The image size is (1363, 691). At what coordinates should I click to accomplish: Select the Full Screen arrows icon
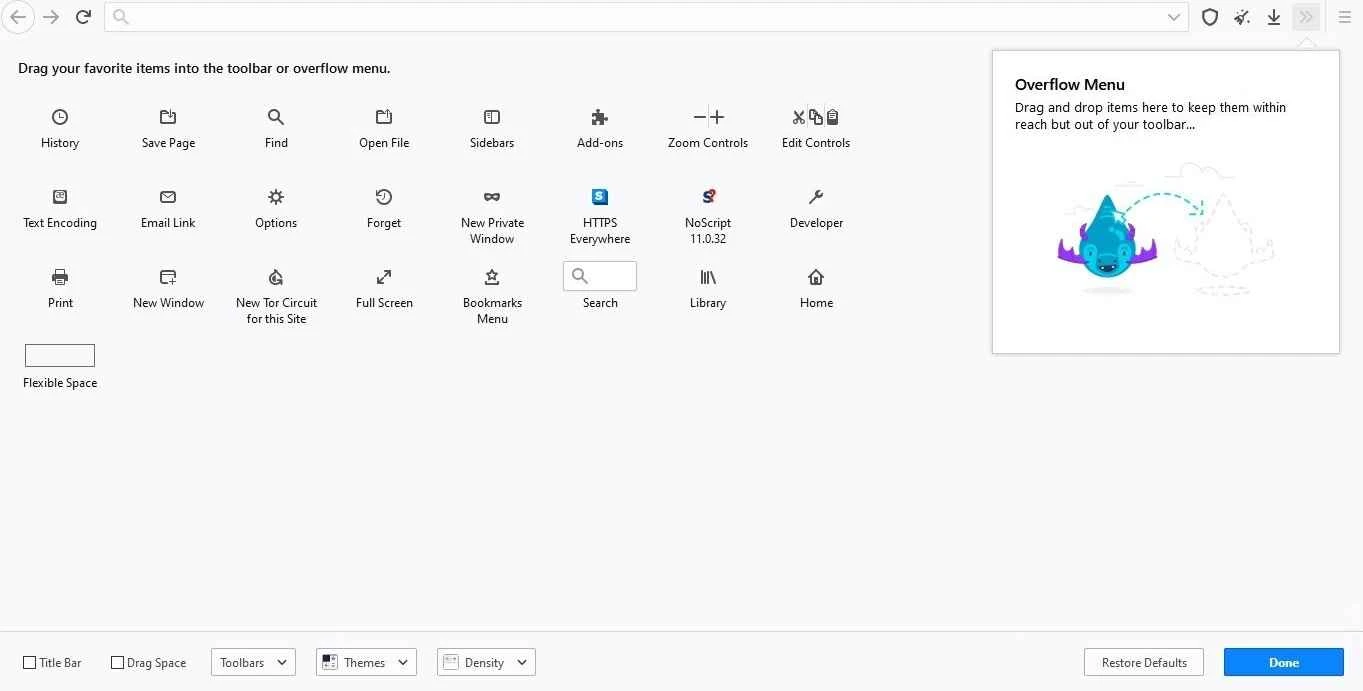[384, 277]
